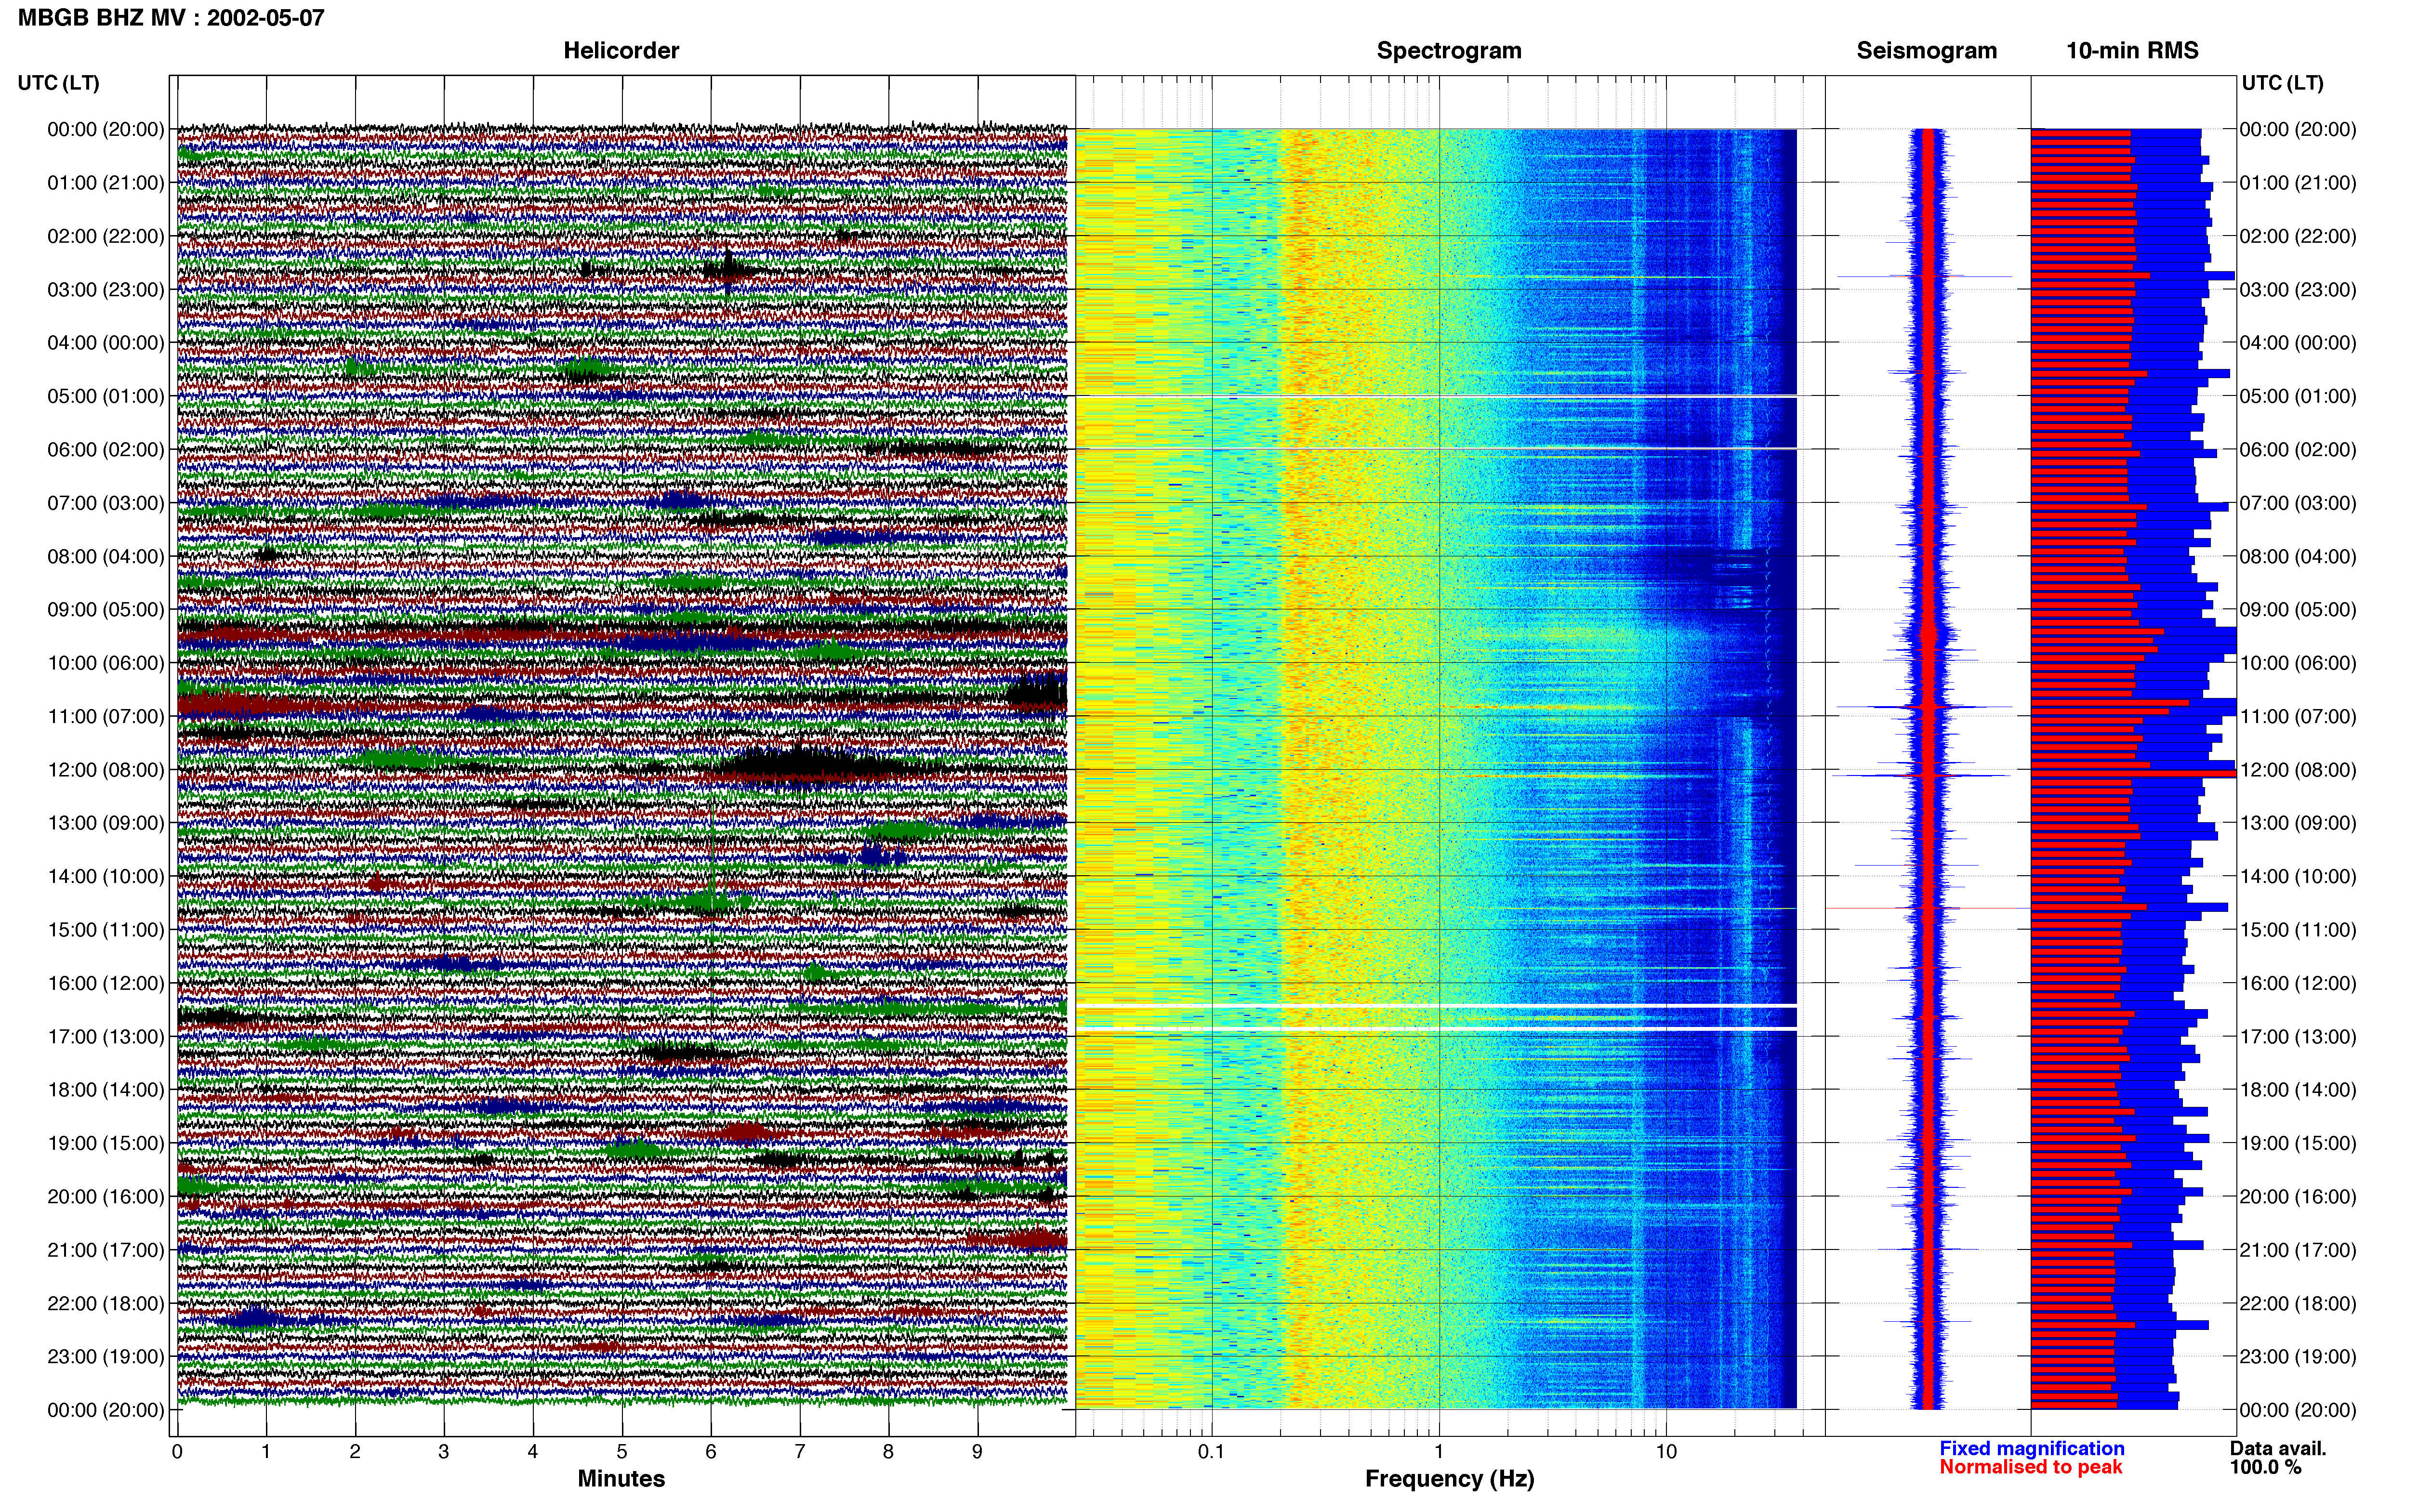Screen dimensions: 2418x1512
Task: Click the Spectrogram panel heading
Action: [1449, 51]
